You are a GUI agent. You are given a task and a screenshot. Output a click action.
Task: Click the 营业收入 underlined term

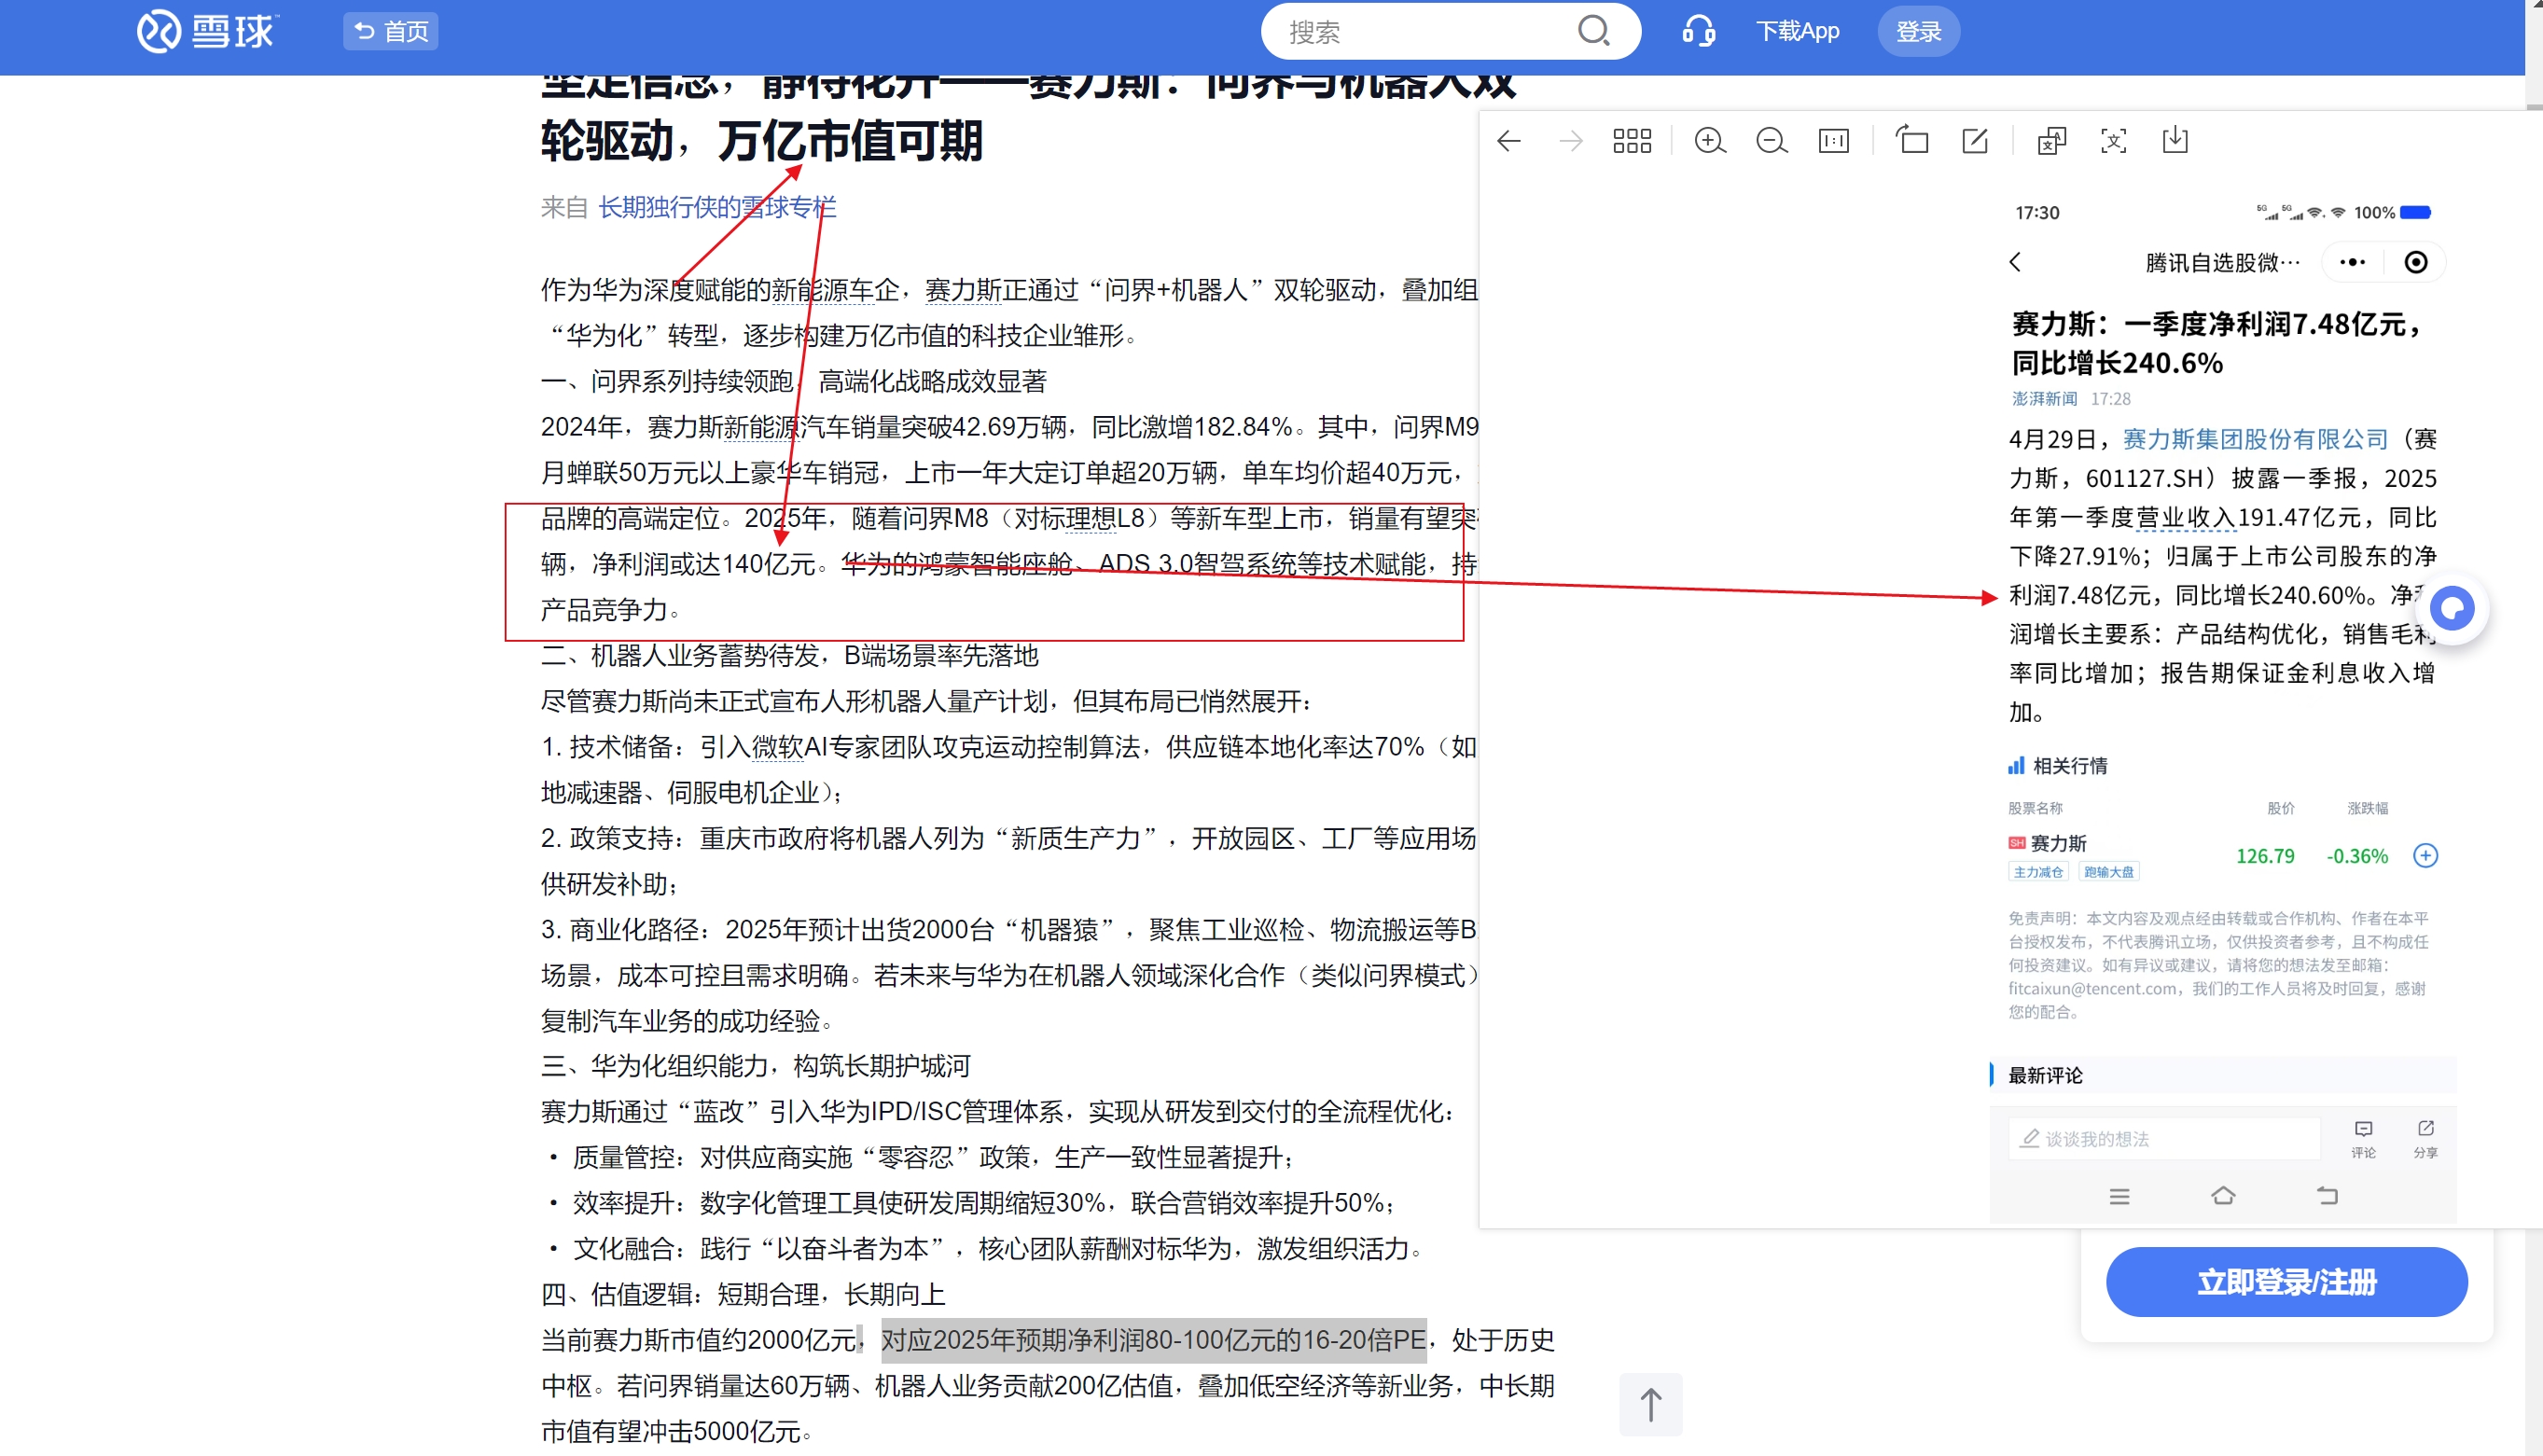2185,517
